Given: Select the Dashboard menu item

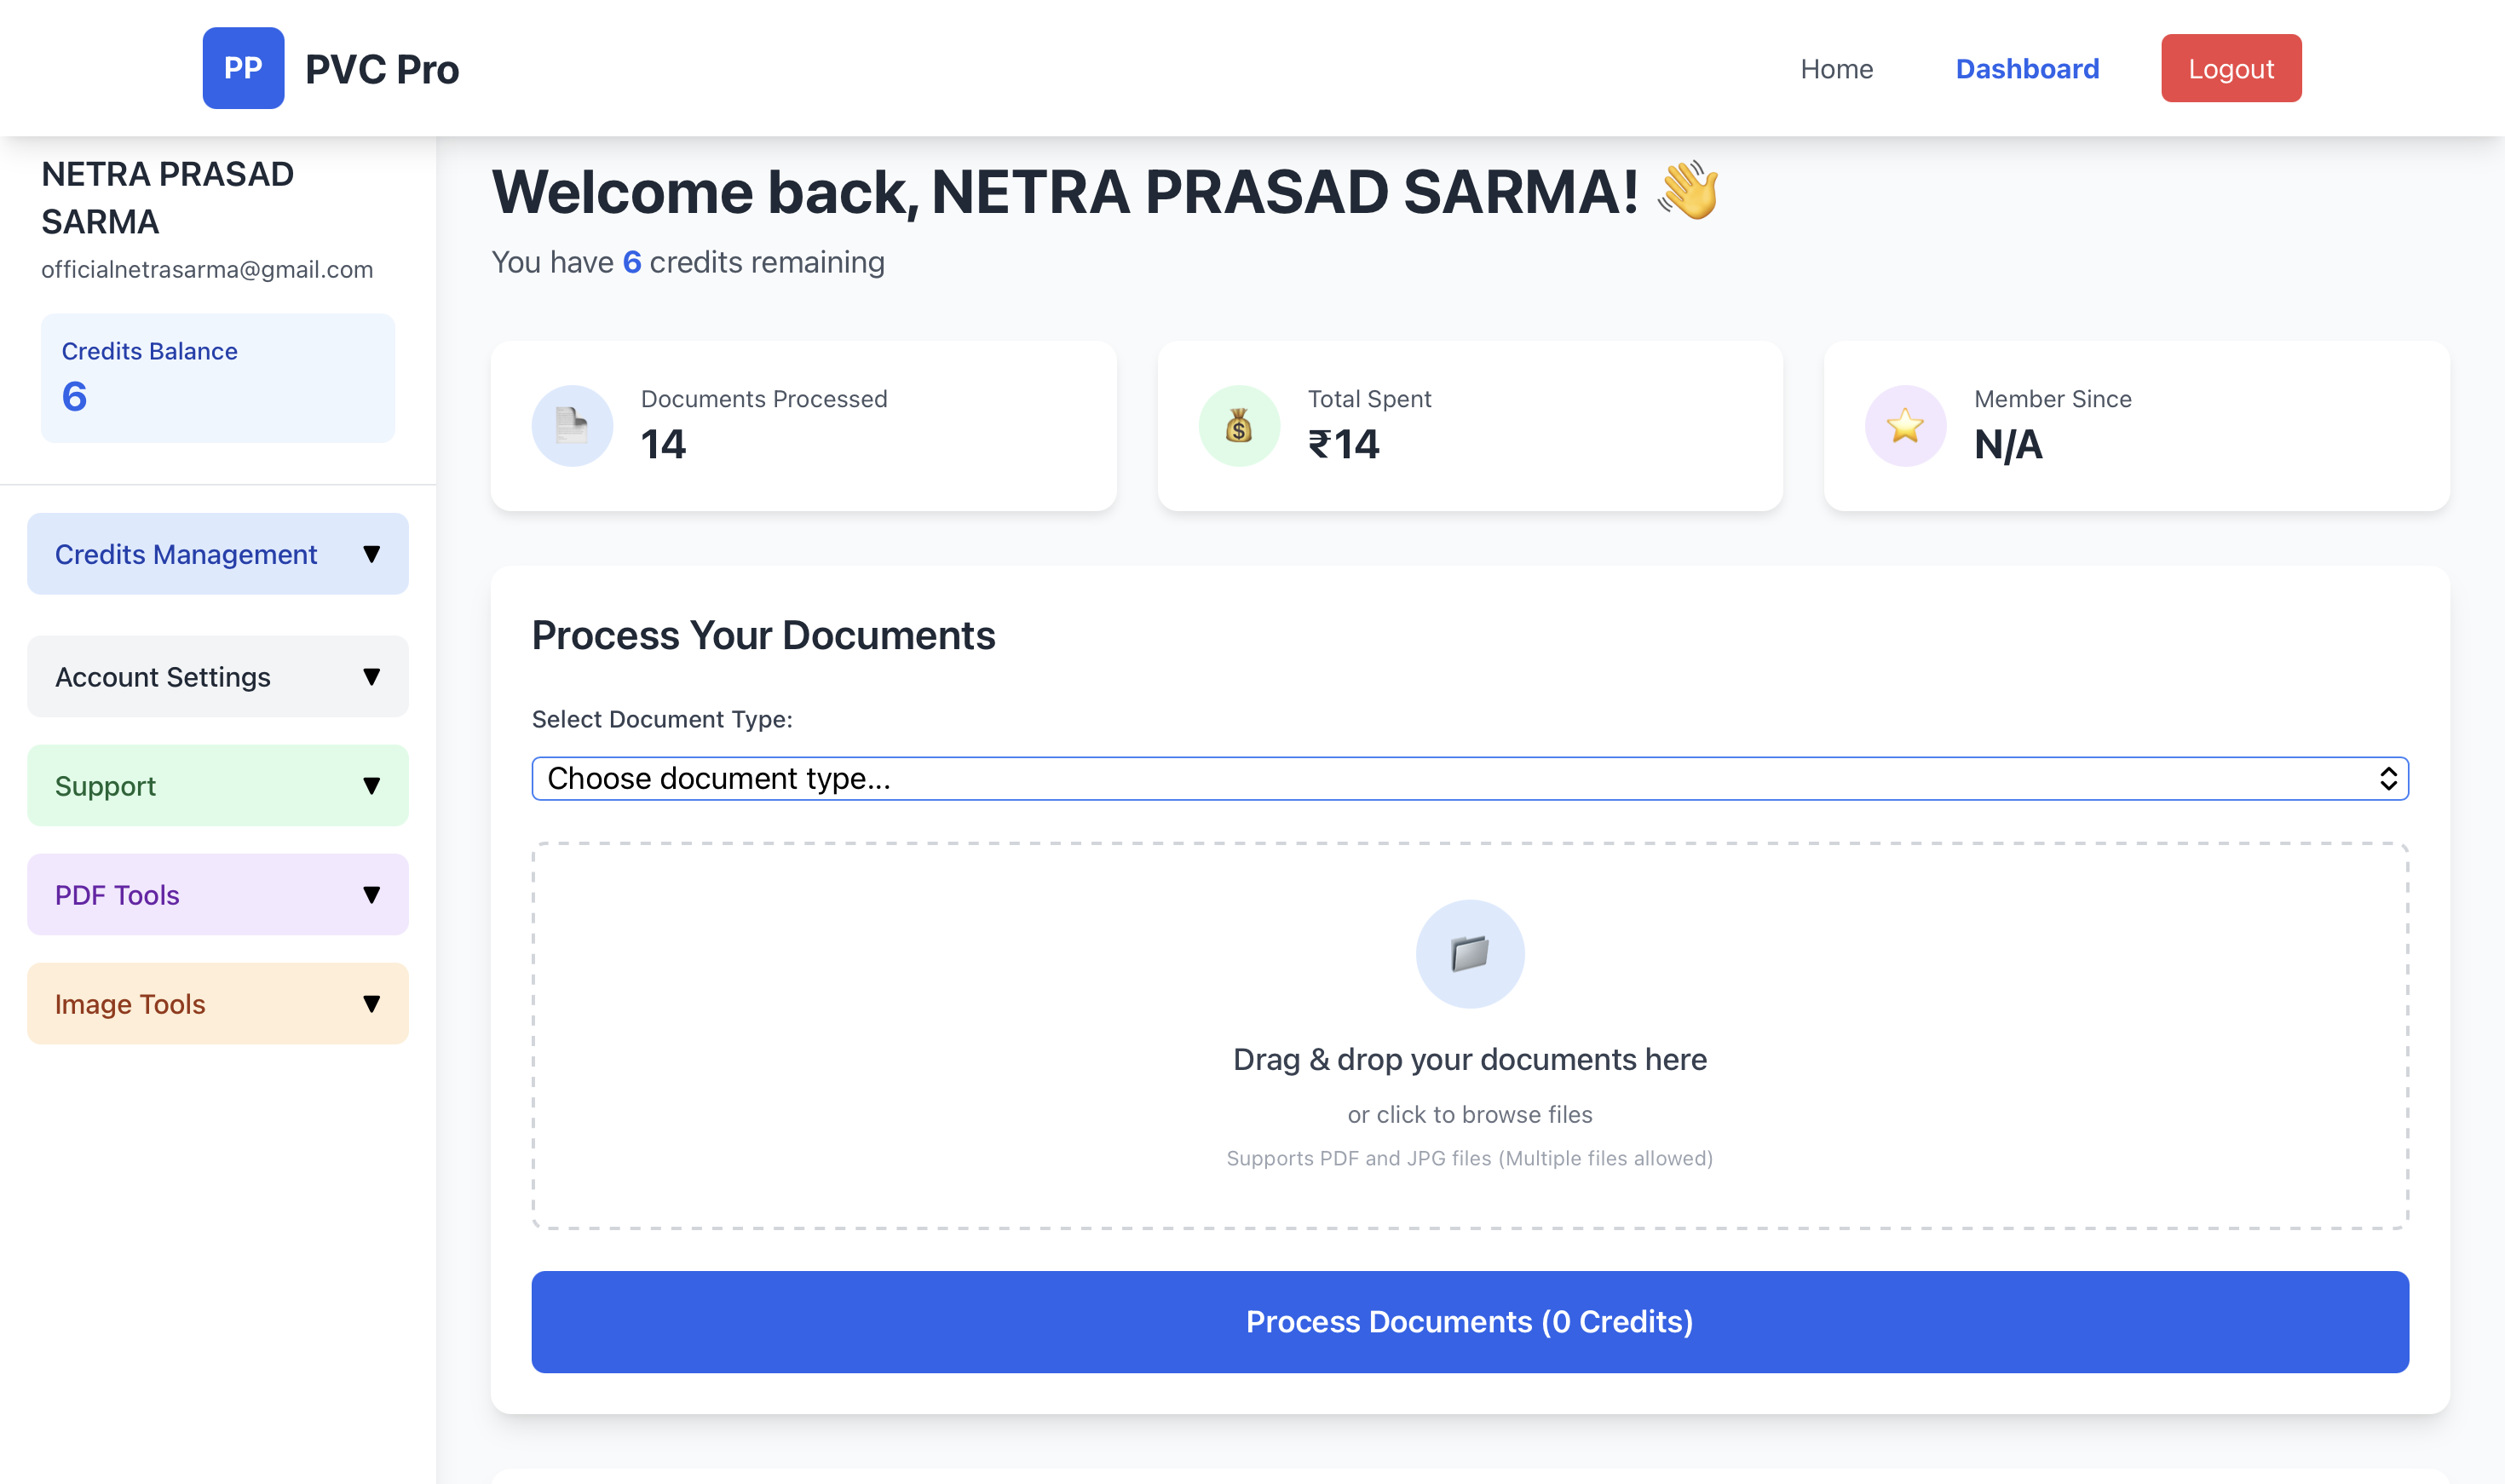Looking at the screenshot, I should pos(2027,68).
